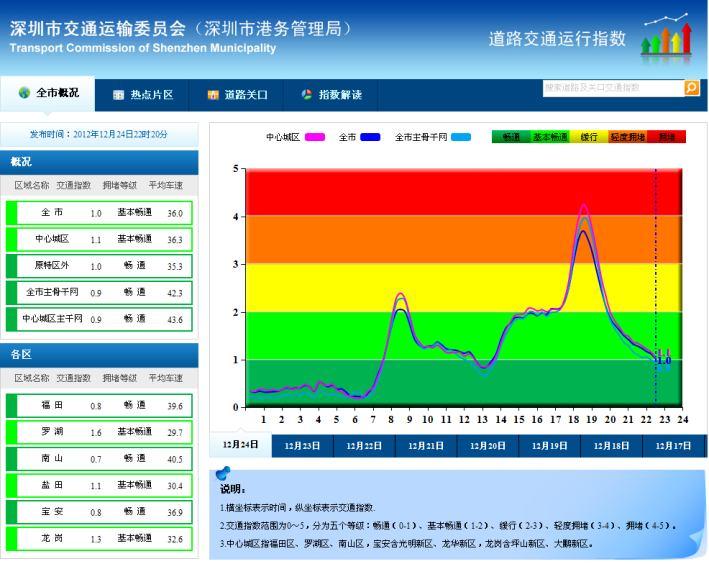
Task: Focus the road search input field
Action: click(x=614, y=88)
